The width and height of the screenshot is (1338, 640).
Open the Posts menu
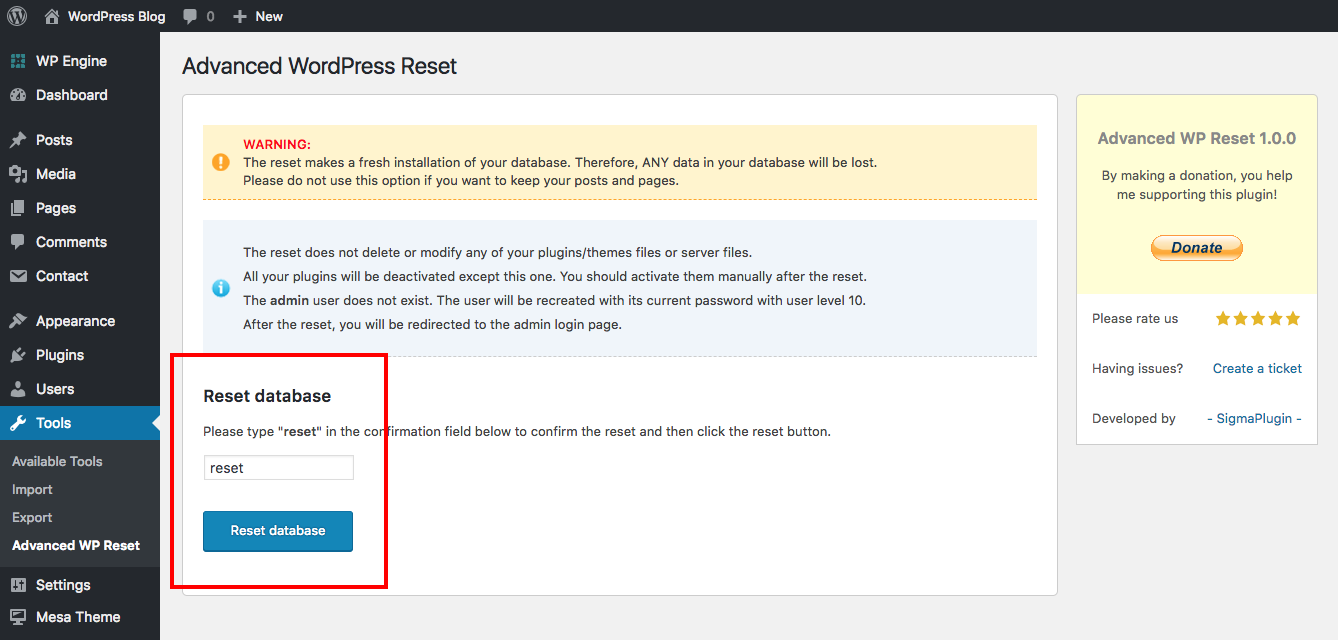(x=80, y=140)
